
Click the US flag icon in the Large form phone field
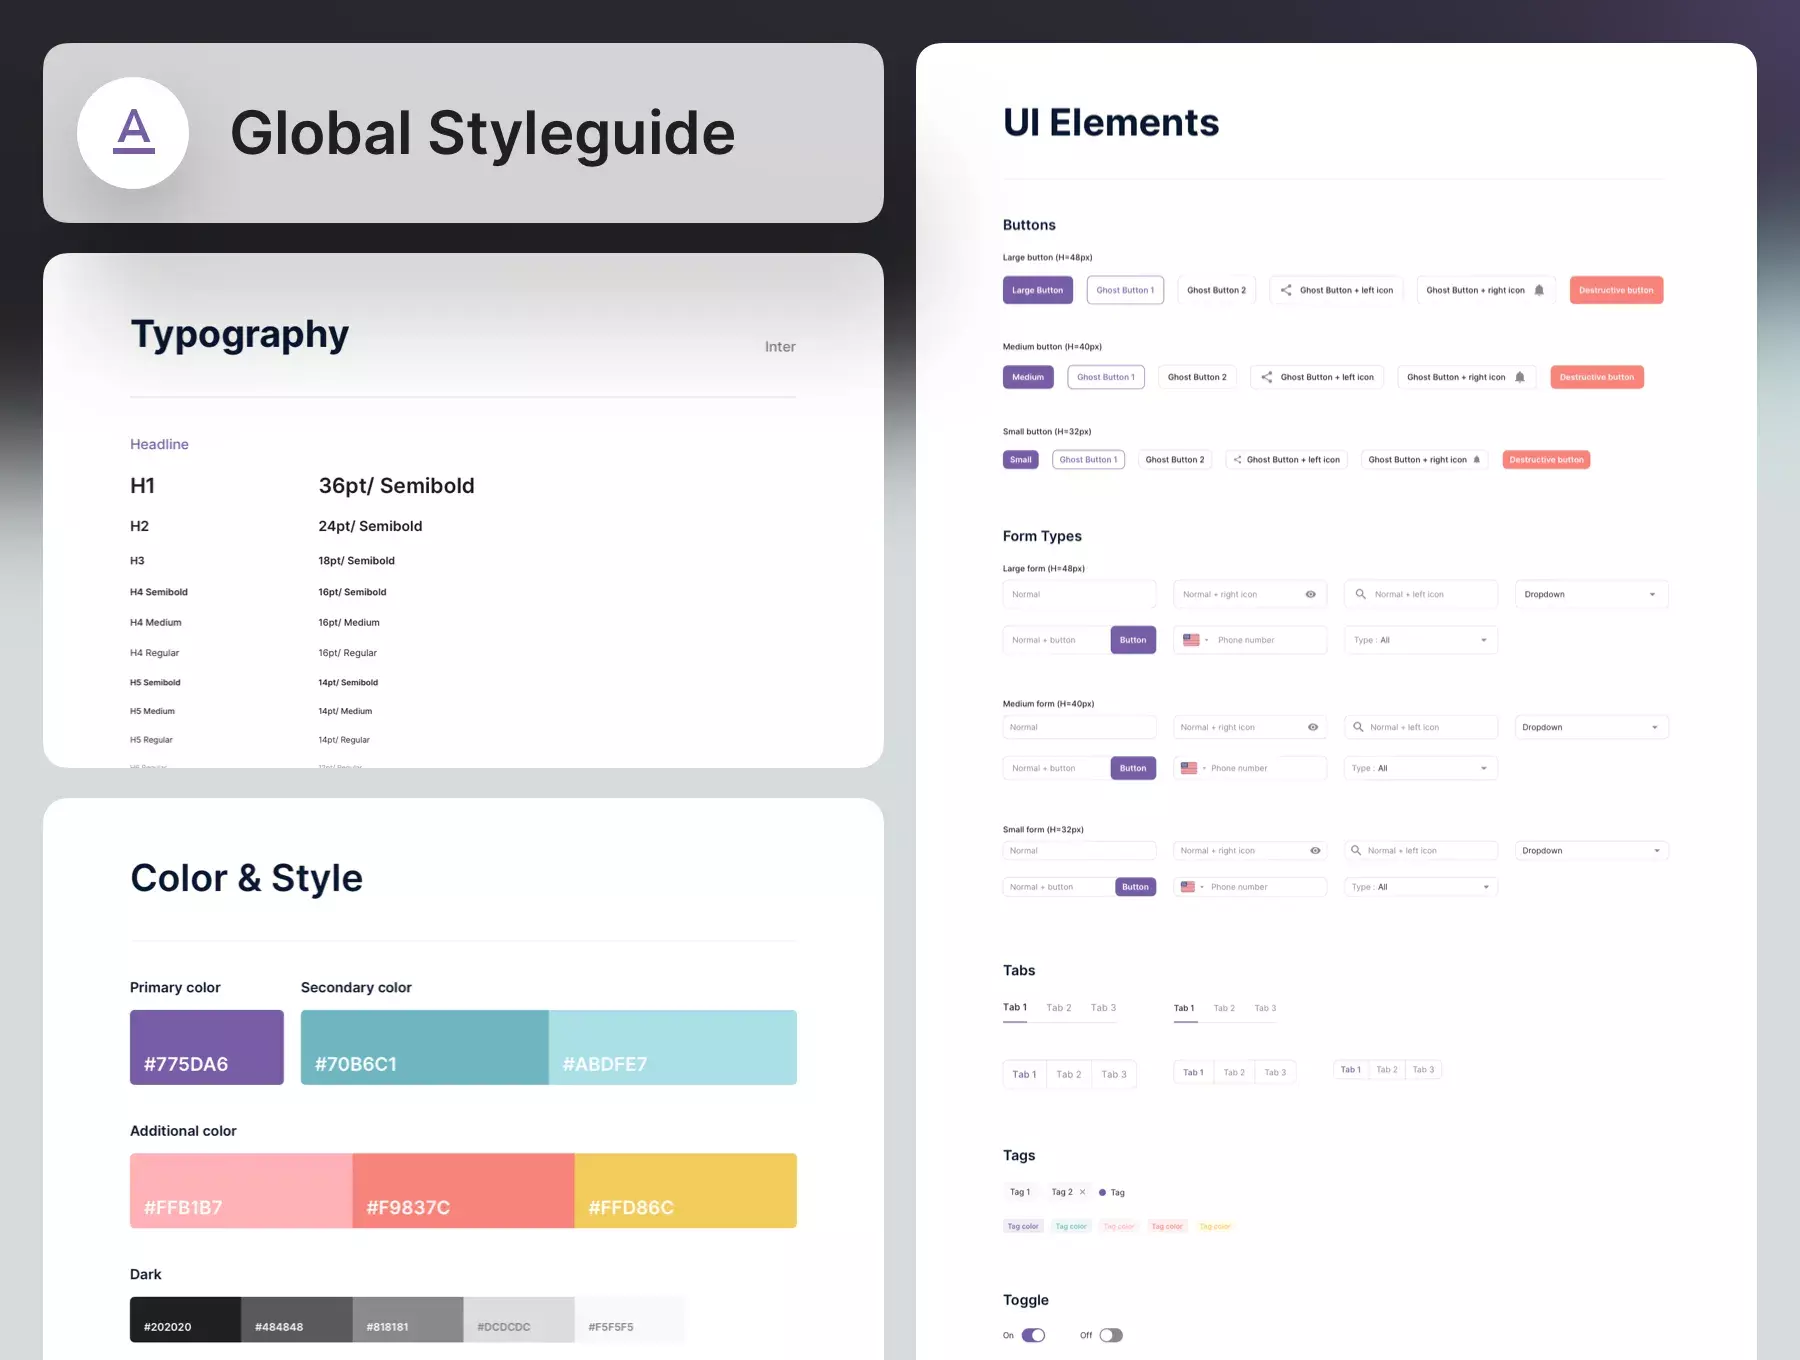click(x=1191, y=640)
